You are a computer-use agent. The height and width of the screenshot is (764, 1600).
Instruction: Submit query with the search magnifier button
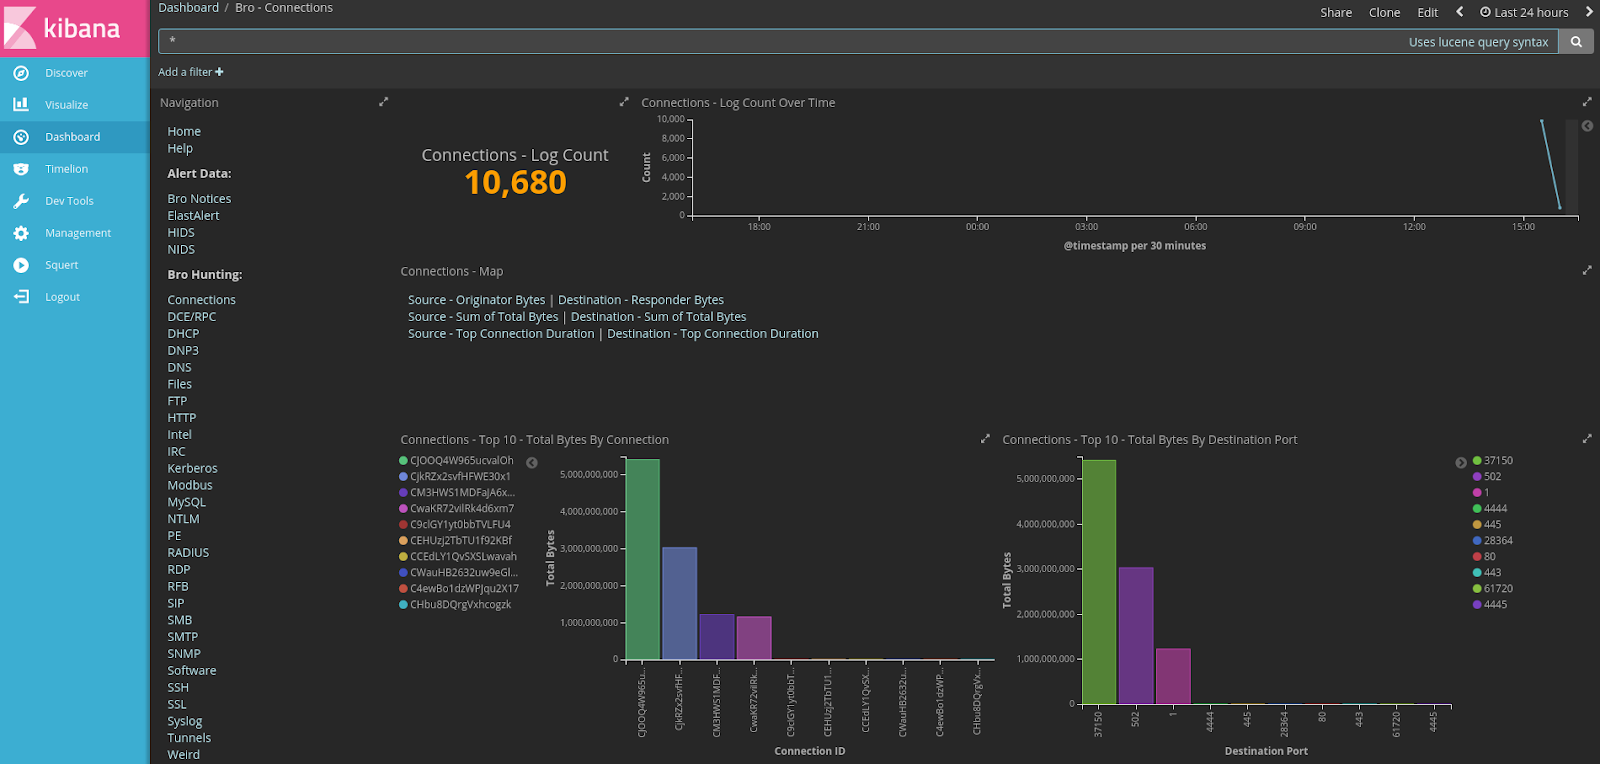1576,42
